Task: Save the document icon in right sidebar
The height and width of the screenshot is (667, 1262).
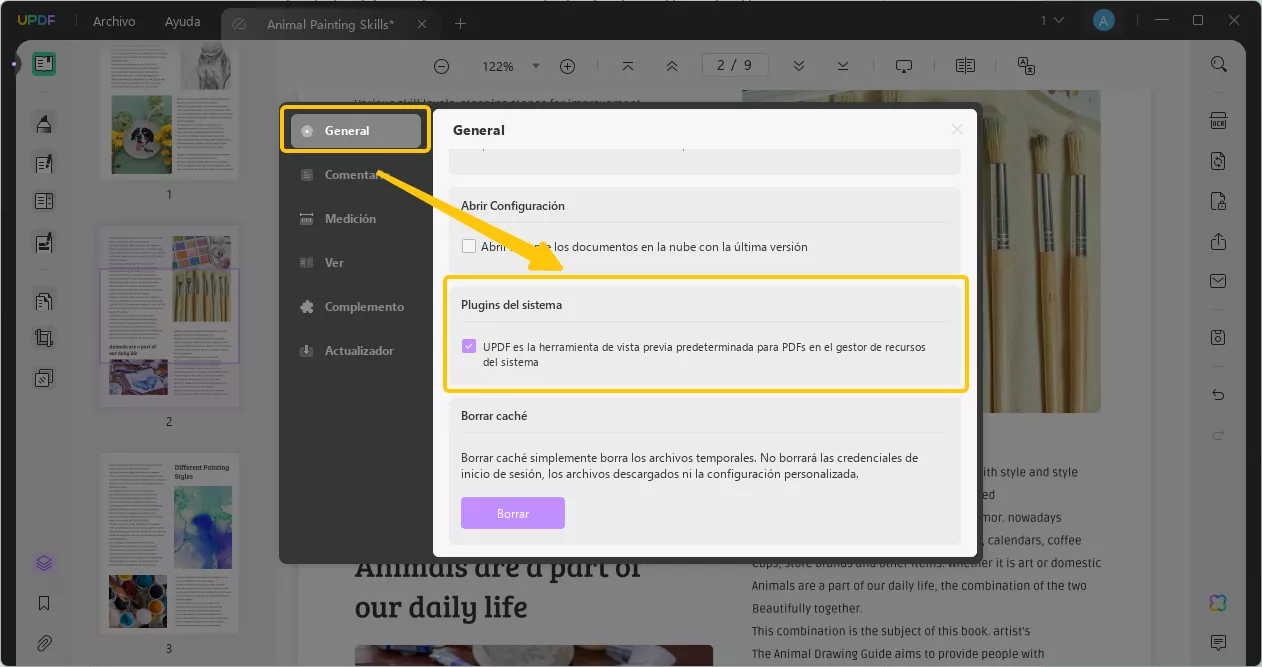Action: click(x=1218, y=337)
